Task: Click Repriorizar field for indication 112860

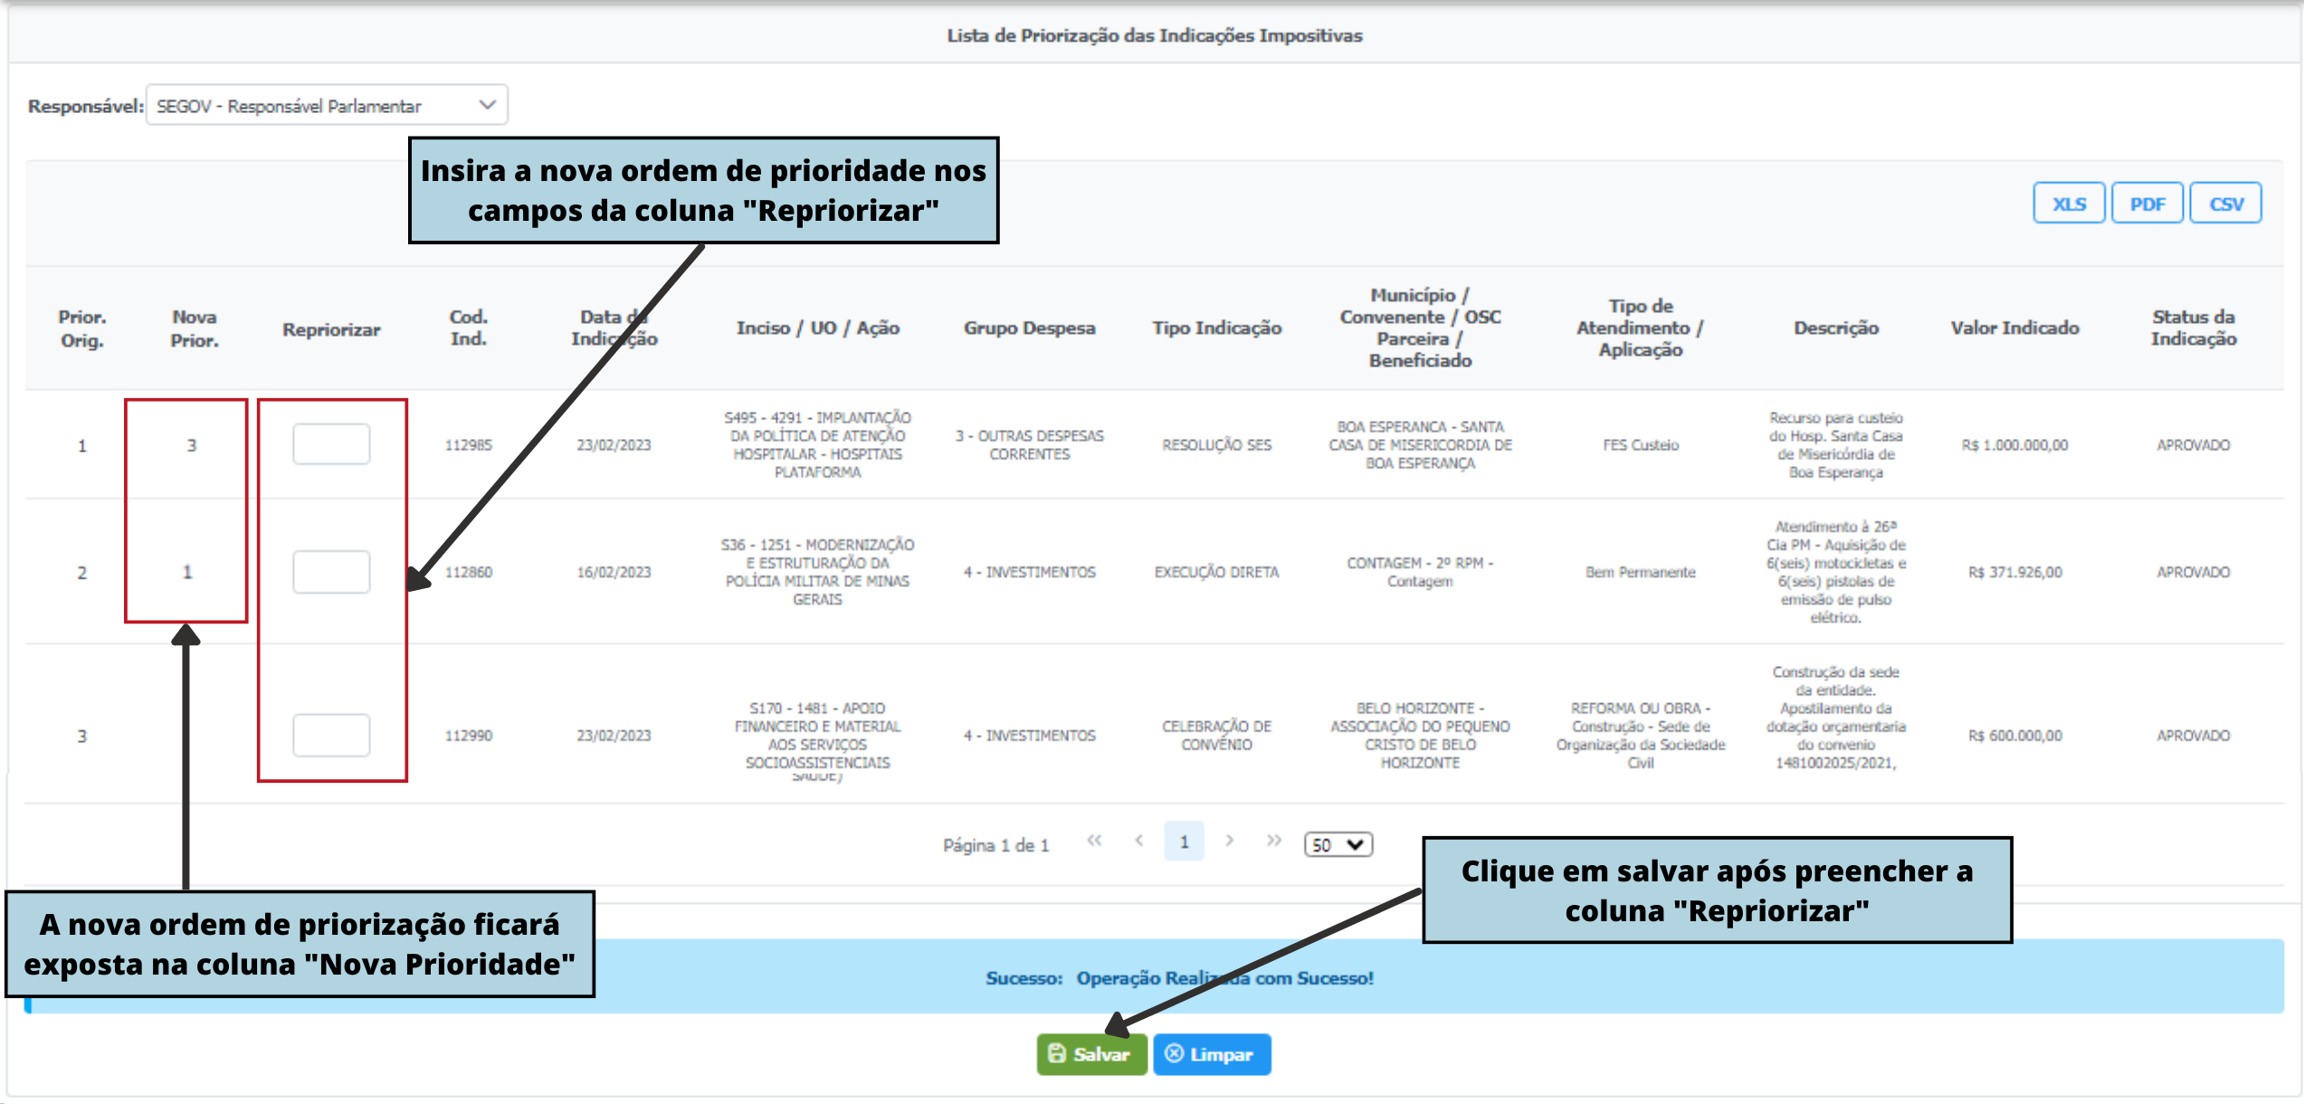Action: (331, 572)
